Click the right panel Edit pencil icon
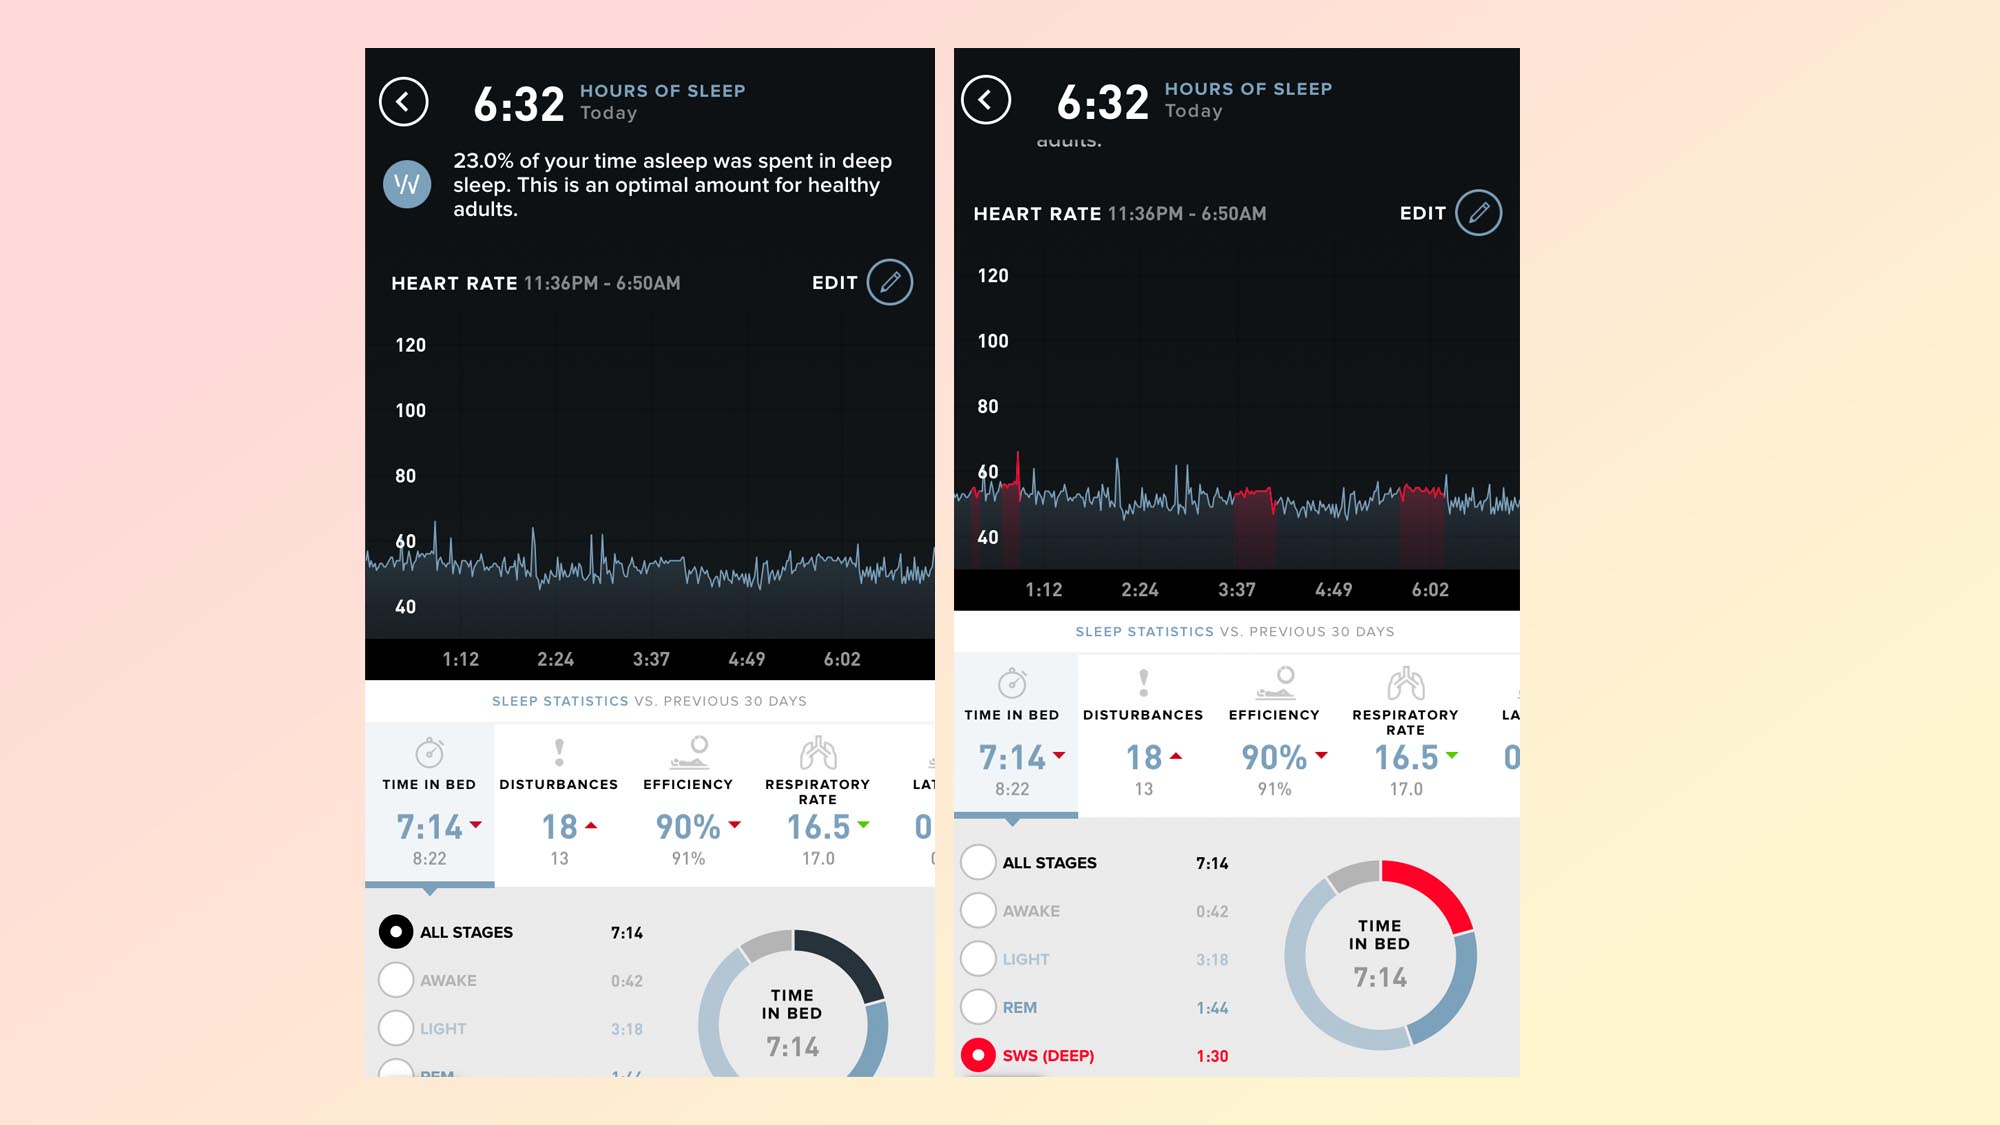Image resolution: width=2000 pixels, height=1125 pixels. [x=1481, y=212]
